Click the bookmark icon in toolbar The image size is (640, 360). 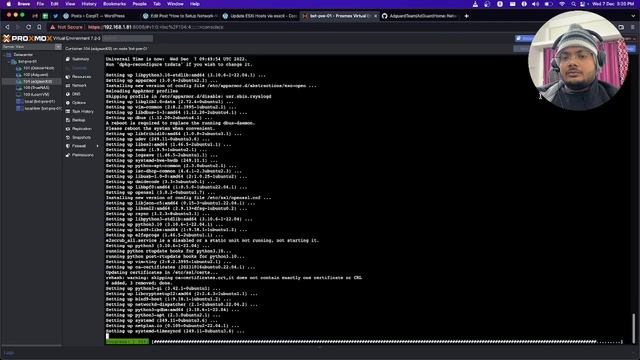tap(39, 27)
